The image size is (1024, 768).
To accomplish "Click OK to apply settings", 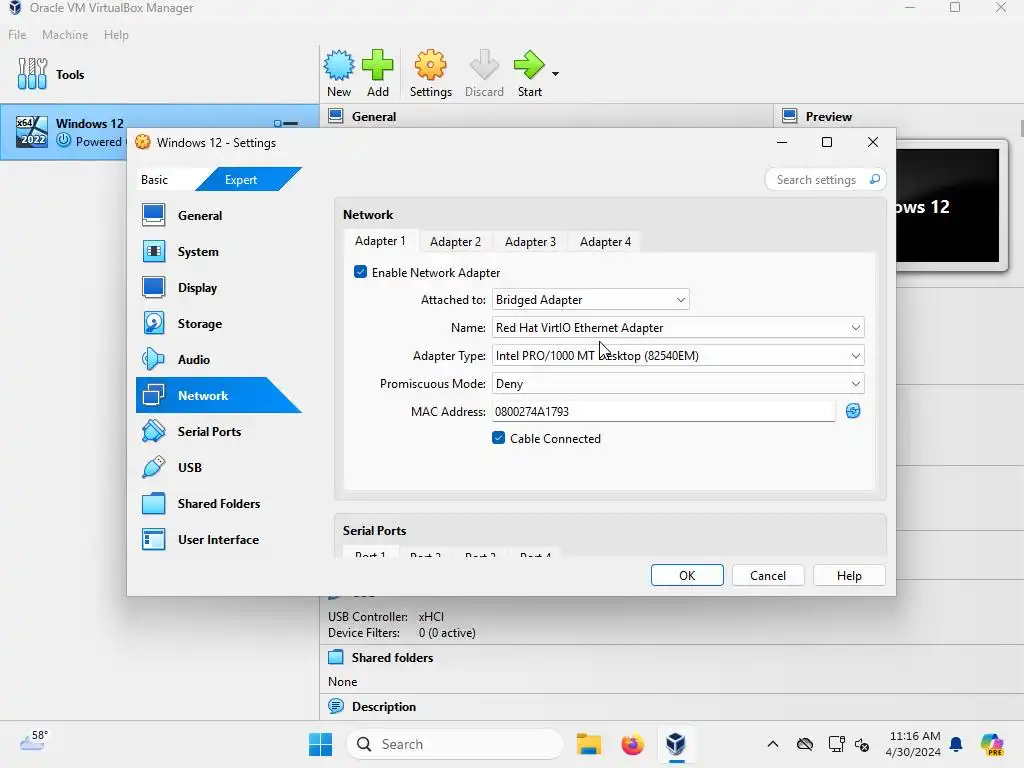I will (687, 575).
